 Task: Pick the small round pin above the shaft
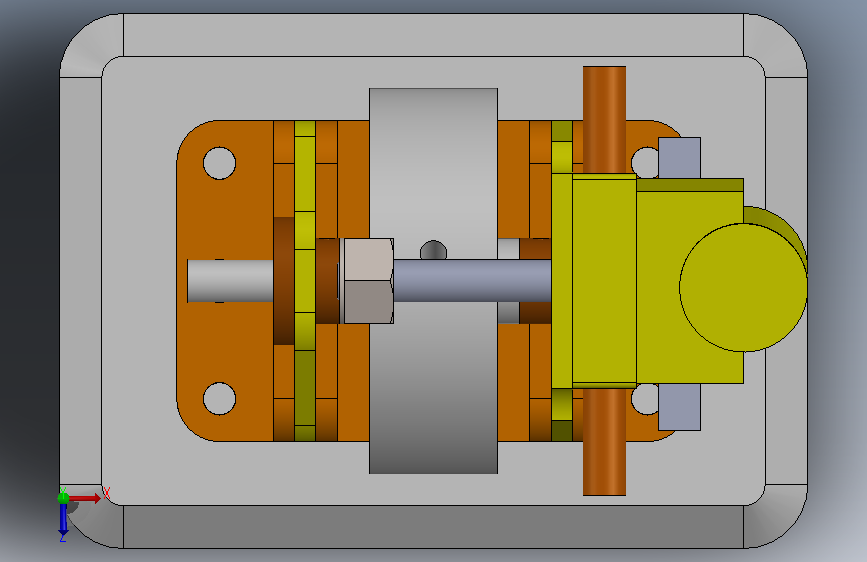click(x=434, y=250)
